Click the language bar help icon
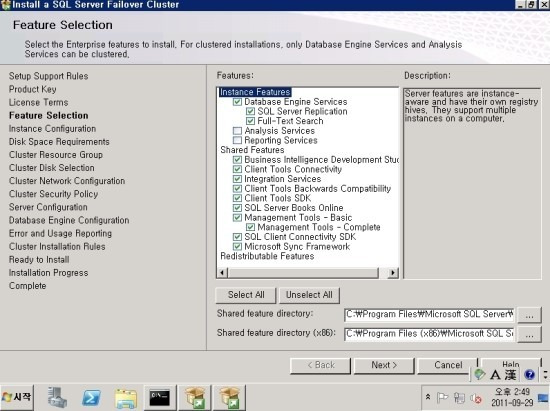Image resolution: width=550 pixels, height=411 pixels. point(529,375)
